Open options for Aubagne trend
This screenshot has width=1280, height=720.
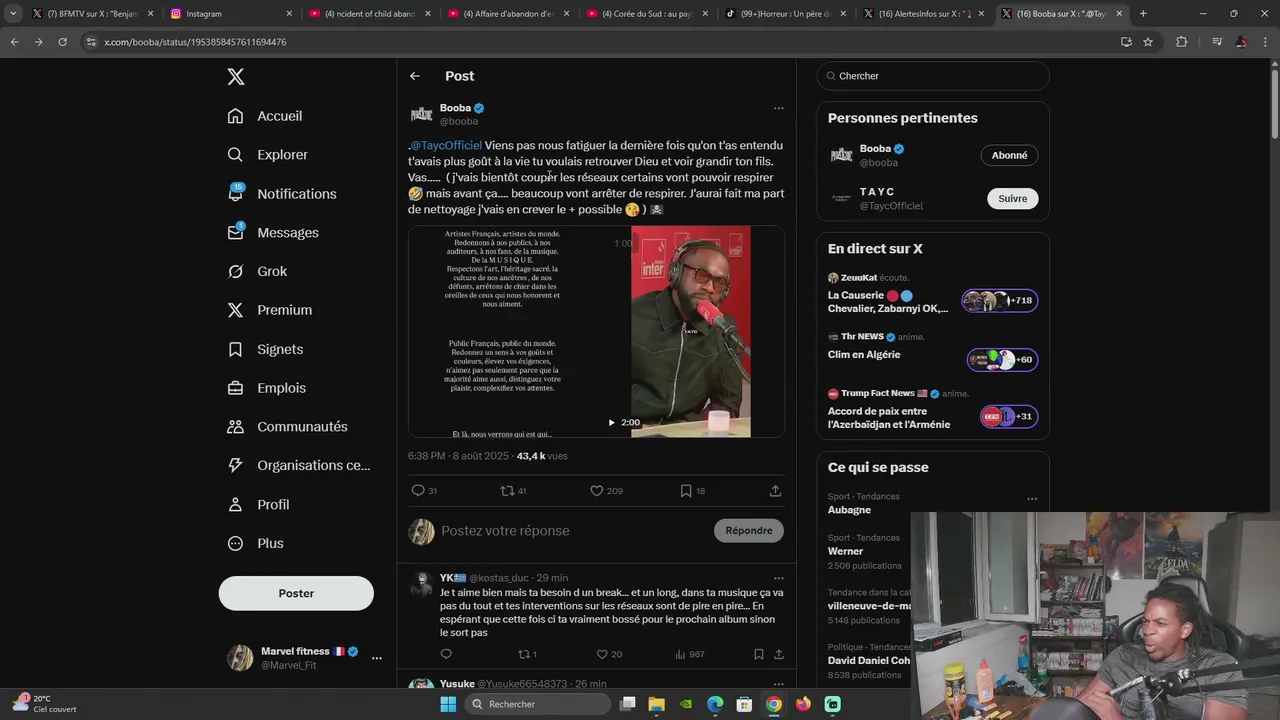coord(1032,499)
